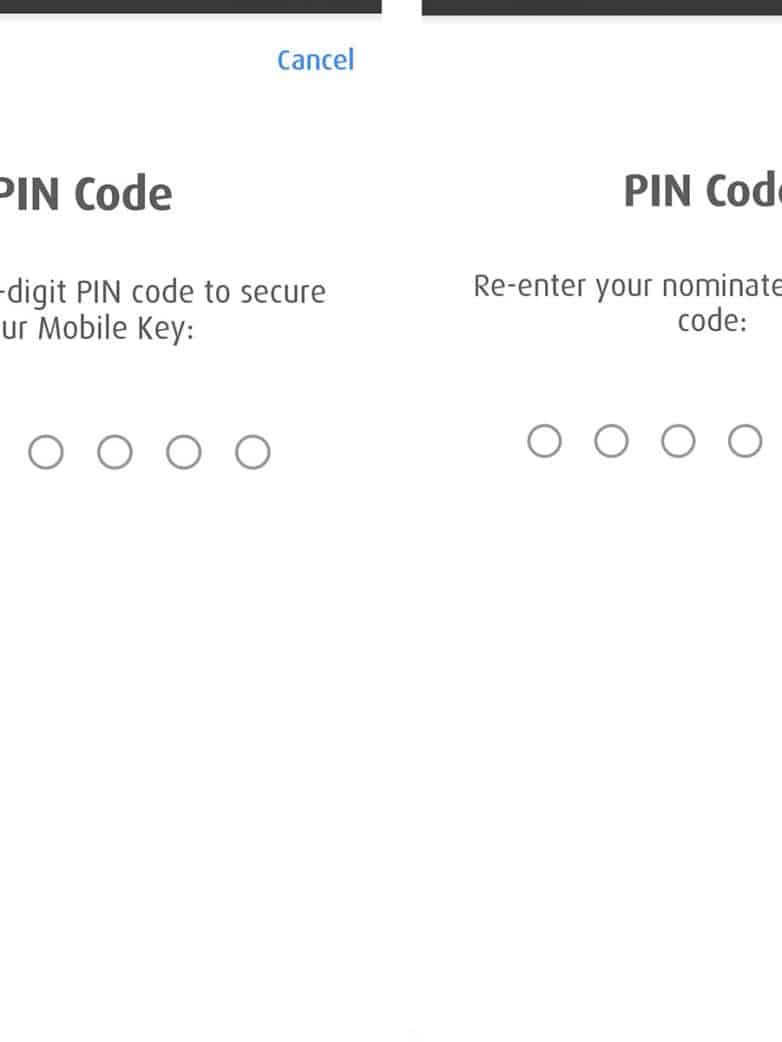The width and height of the screenshot is (782, 1042).
Task: Select first PIN circle on left screen
Action: [46, 453]
